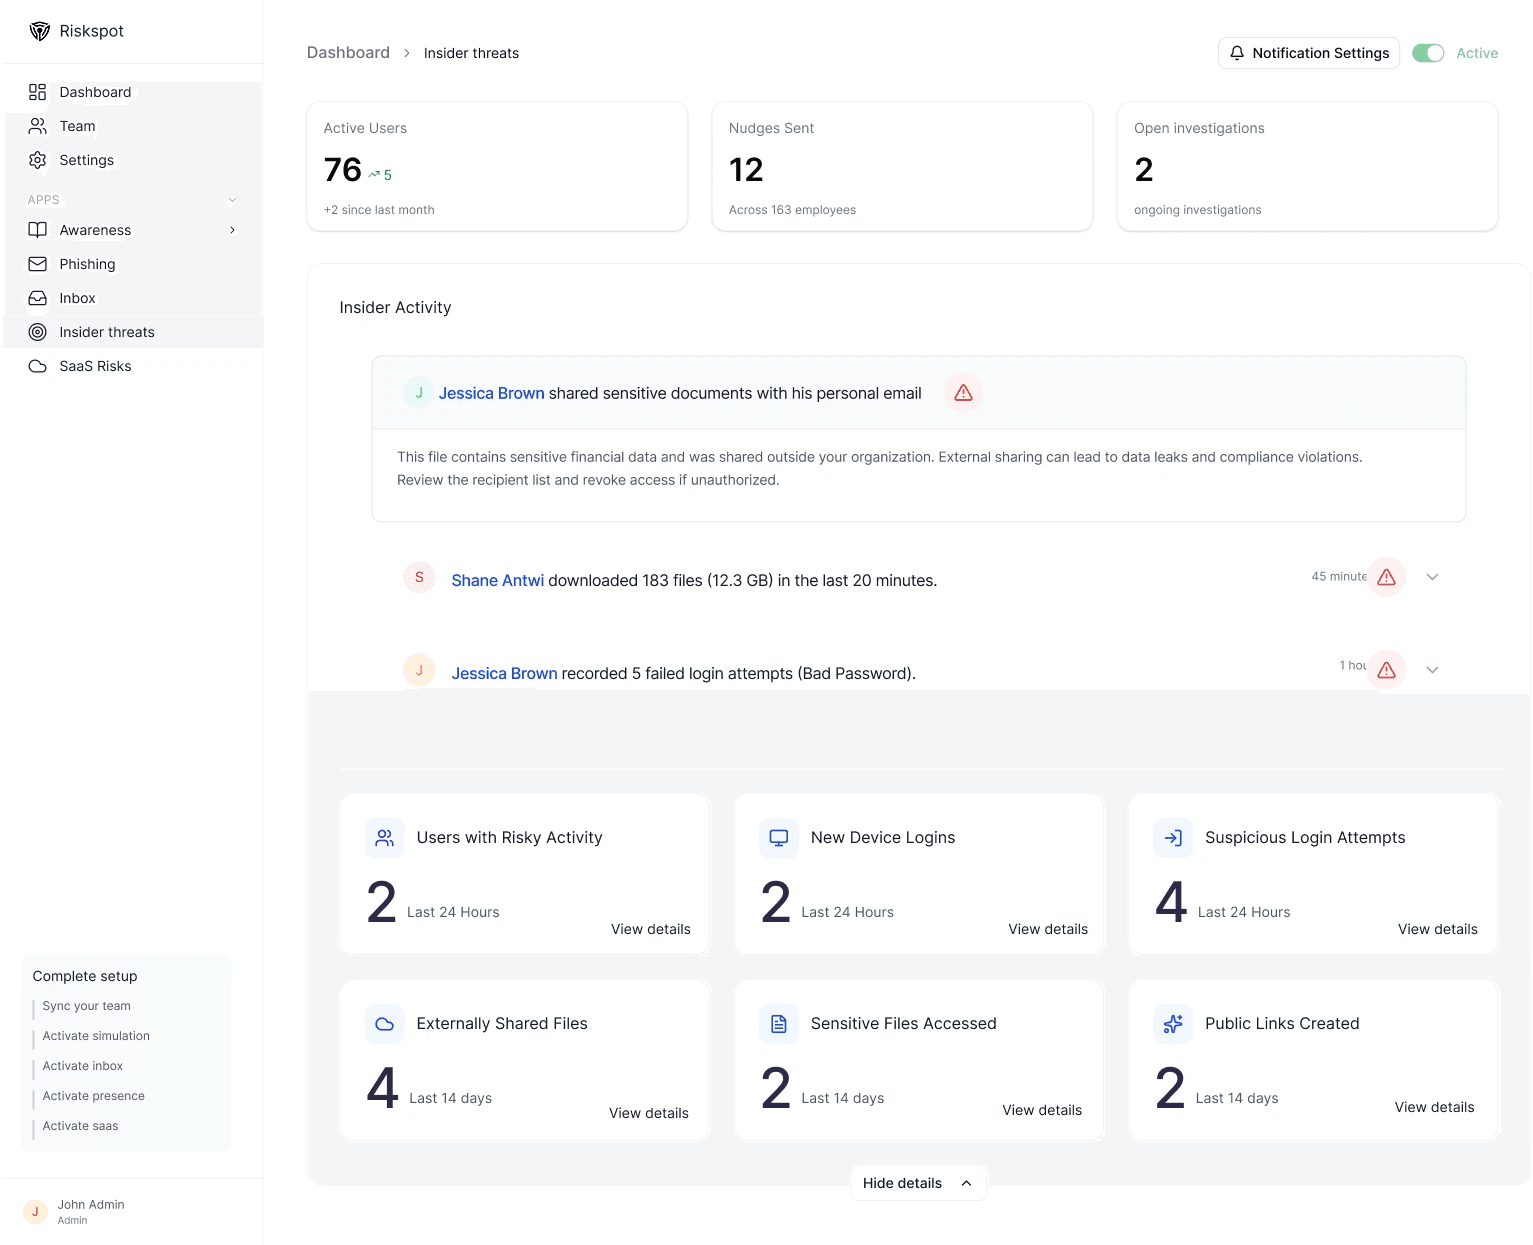Click the Externally Shared Files cloud icon
Viewport: 1533px width, 1245px height.
coord(385,1024)
